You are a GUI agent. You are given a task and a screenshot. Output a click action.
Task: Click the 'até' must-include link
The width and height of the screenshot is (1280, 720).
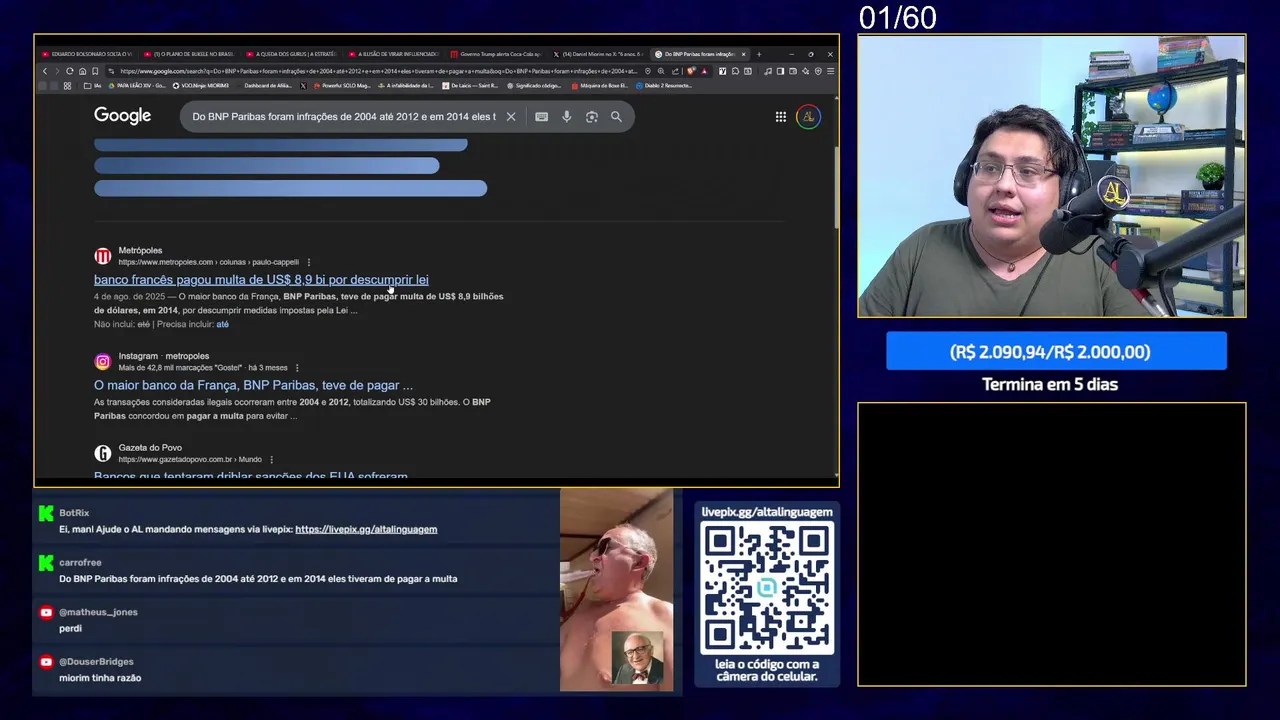click(x=222, y=324)
